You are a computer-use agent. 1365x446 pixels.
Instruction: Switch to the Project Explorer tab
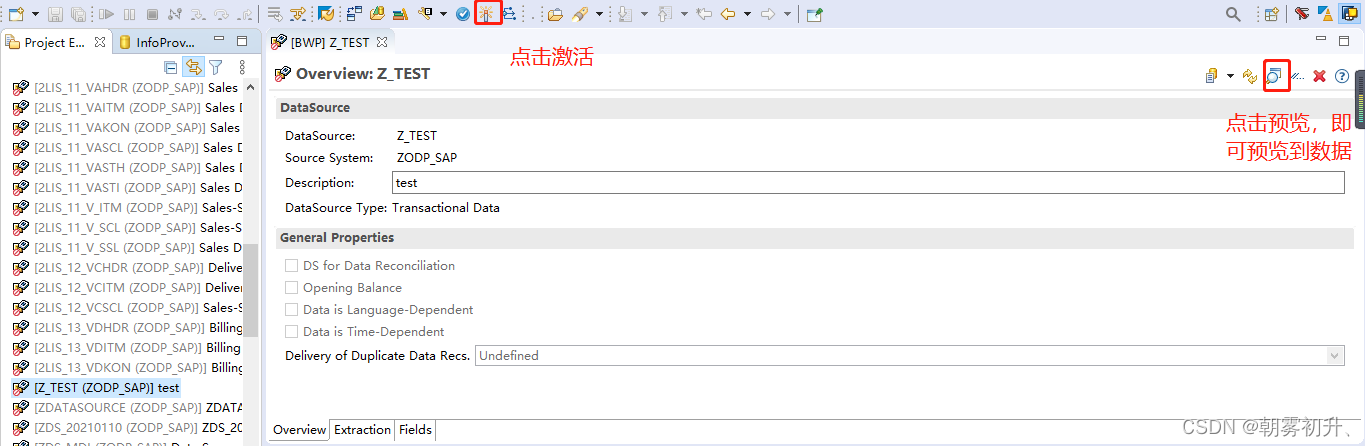point(55,43)
